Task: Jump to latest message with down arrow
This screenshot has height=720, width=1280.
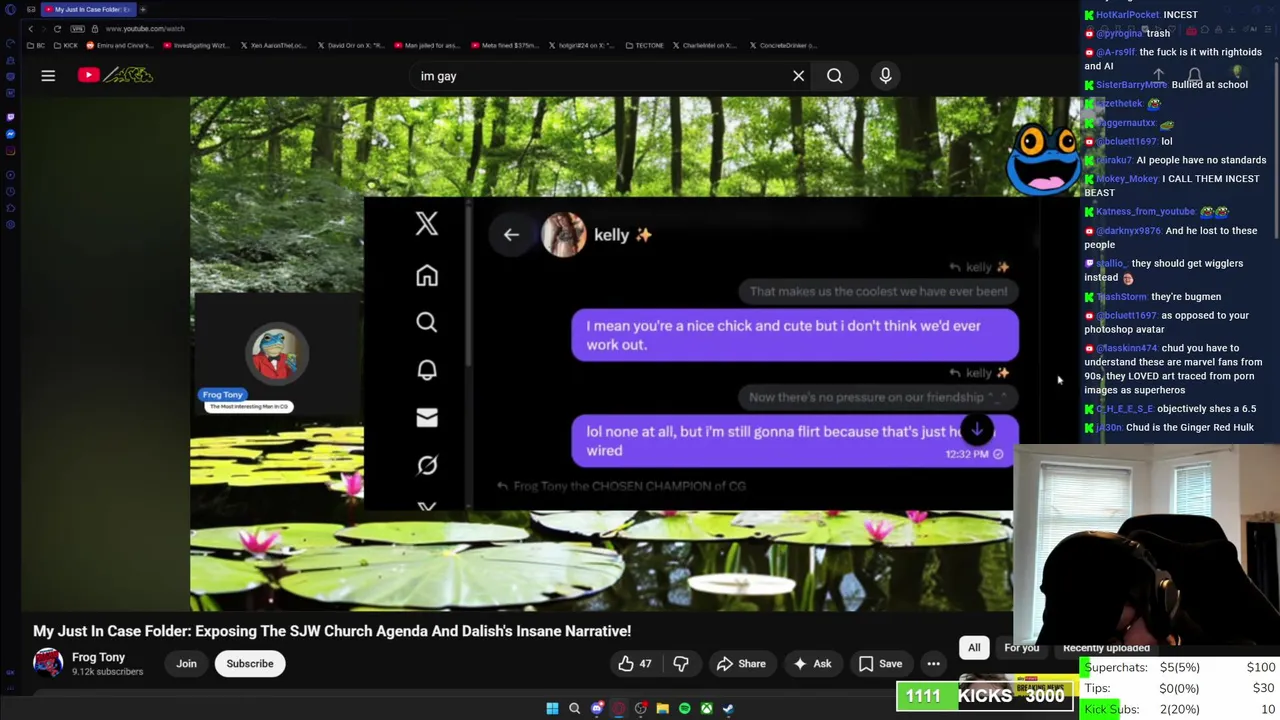Action: (977, 430)
